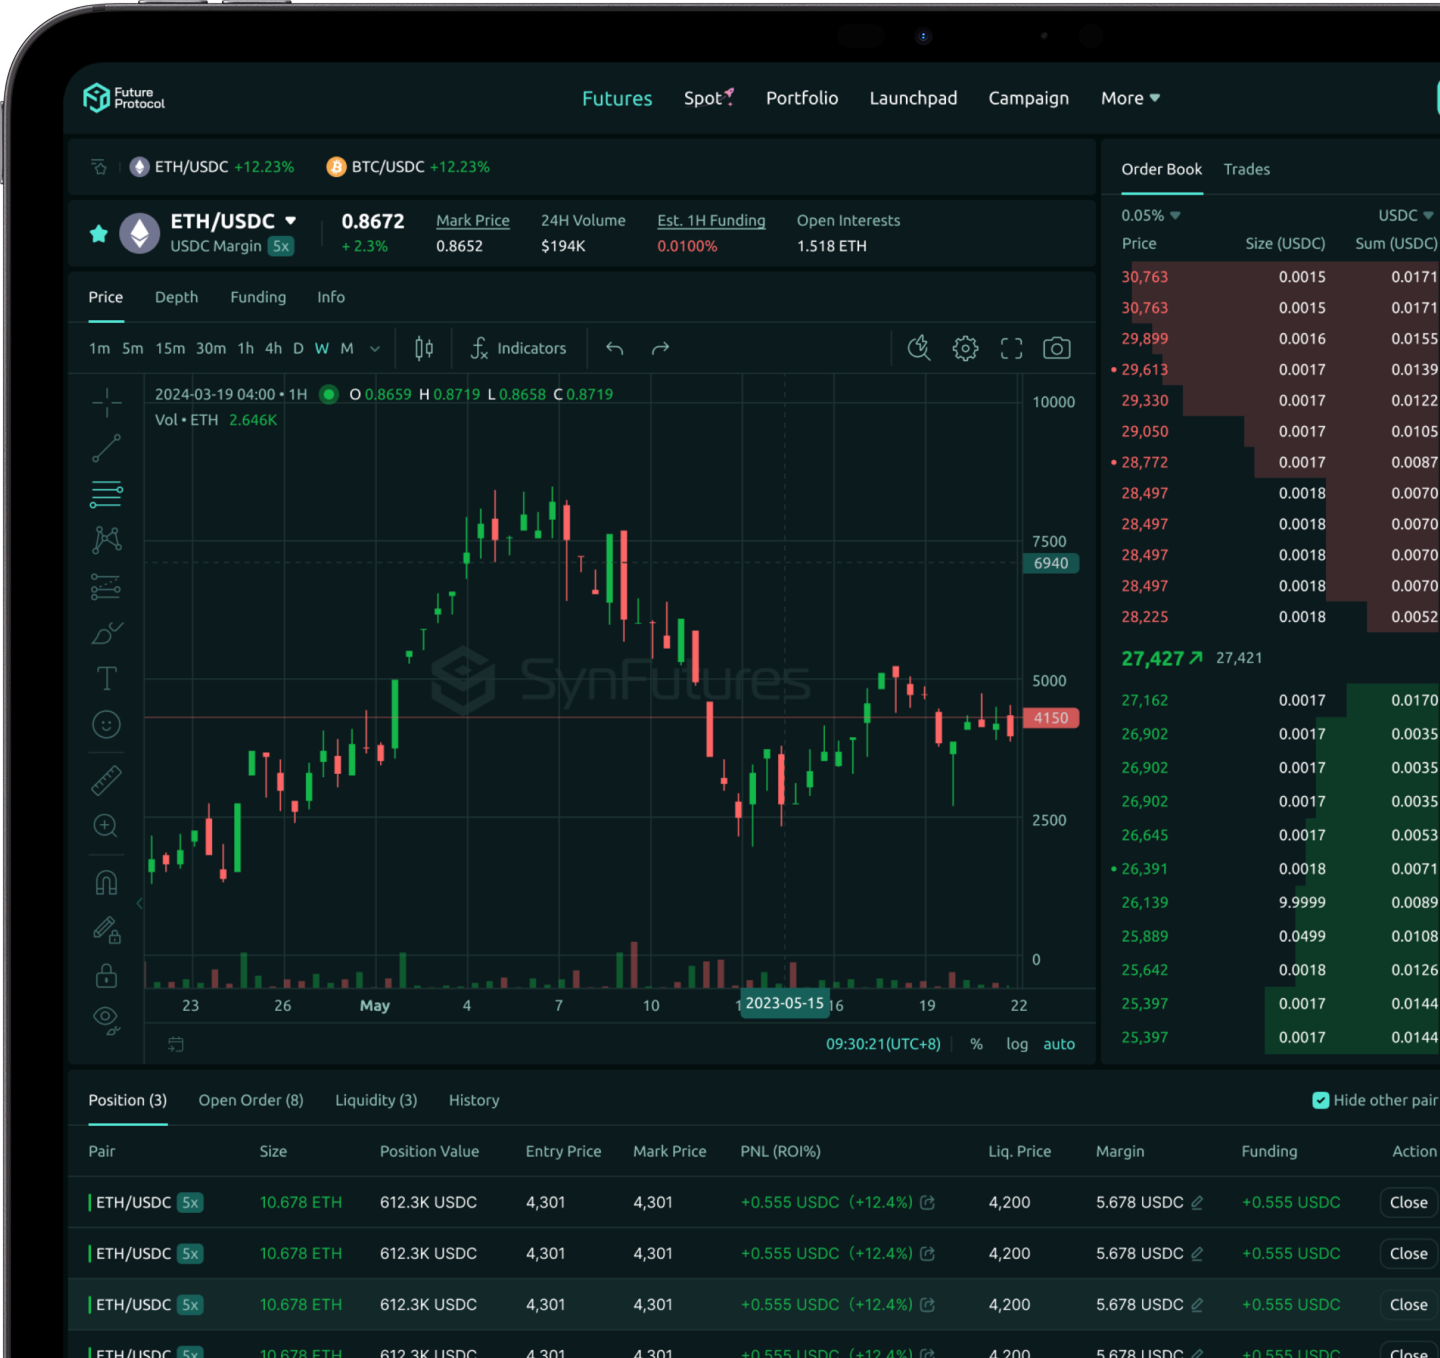Toggle stay in drawing mode pencil lock
This screenshot has height=1358, width=1440.
[106, 930]
